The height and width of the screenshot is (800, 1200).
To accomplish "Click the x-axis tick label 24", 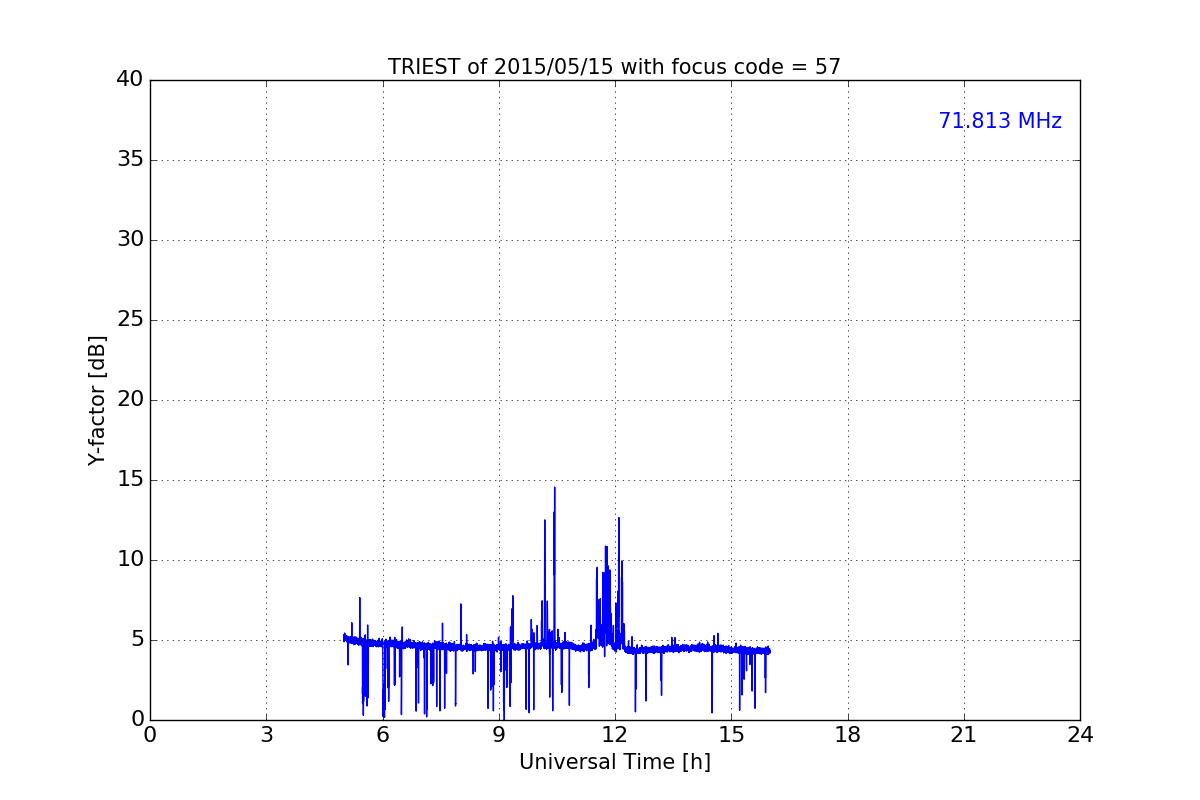I will pos(1080,735).
